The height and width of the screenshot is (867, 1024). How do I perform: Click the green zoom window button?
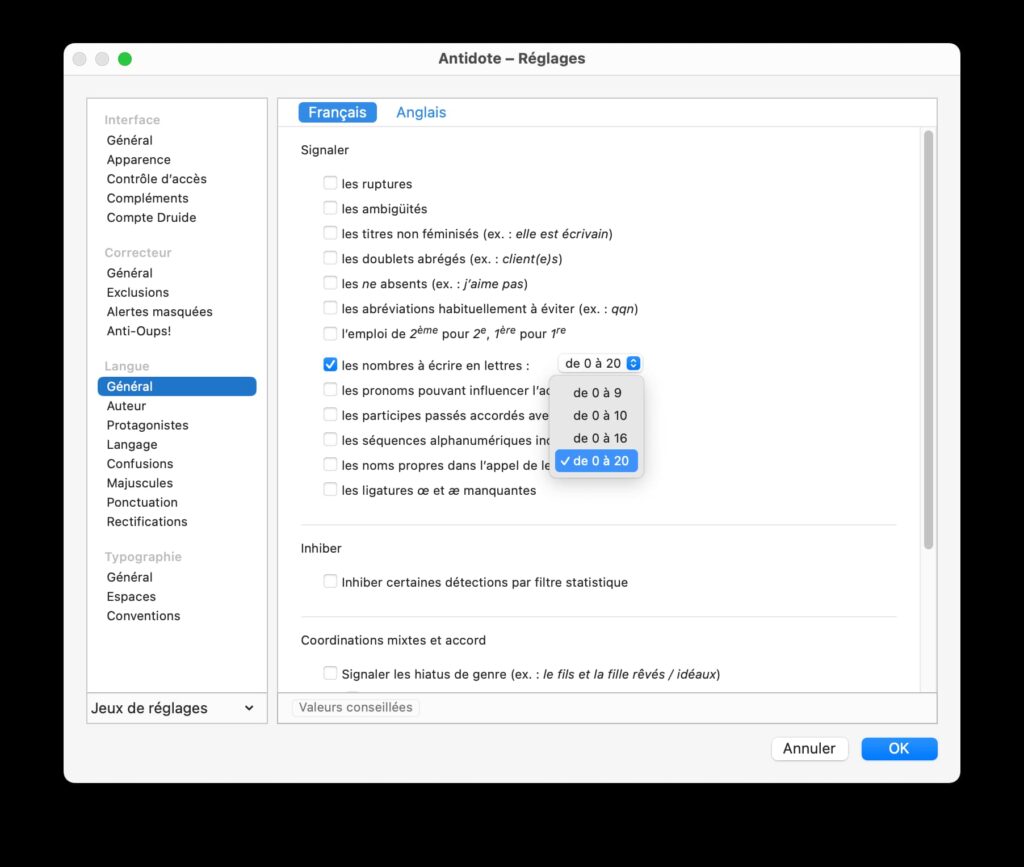click(x=125, y=59)
